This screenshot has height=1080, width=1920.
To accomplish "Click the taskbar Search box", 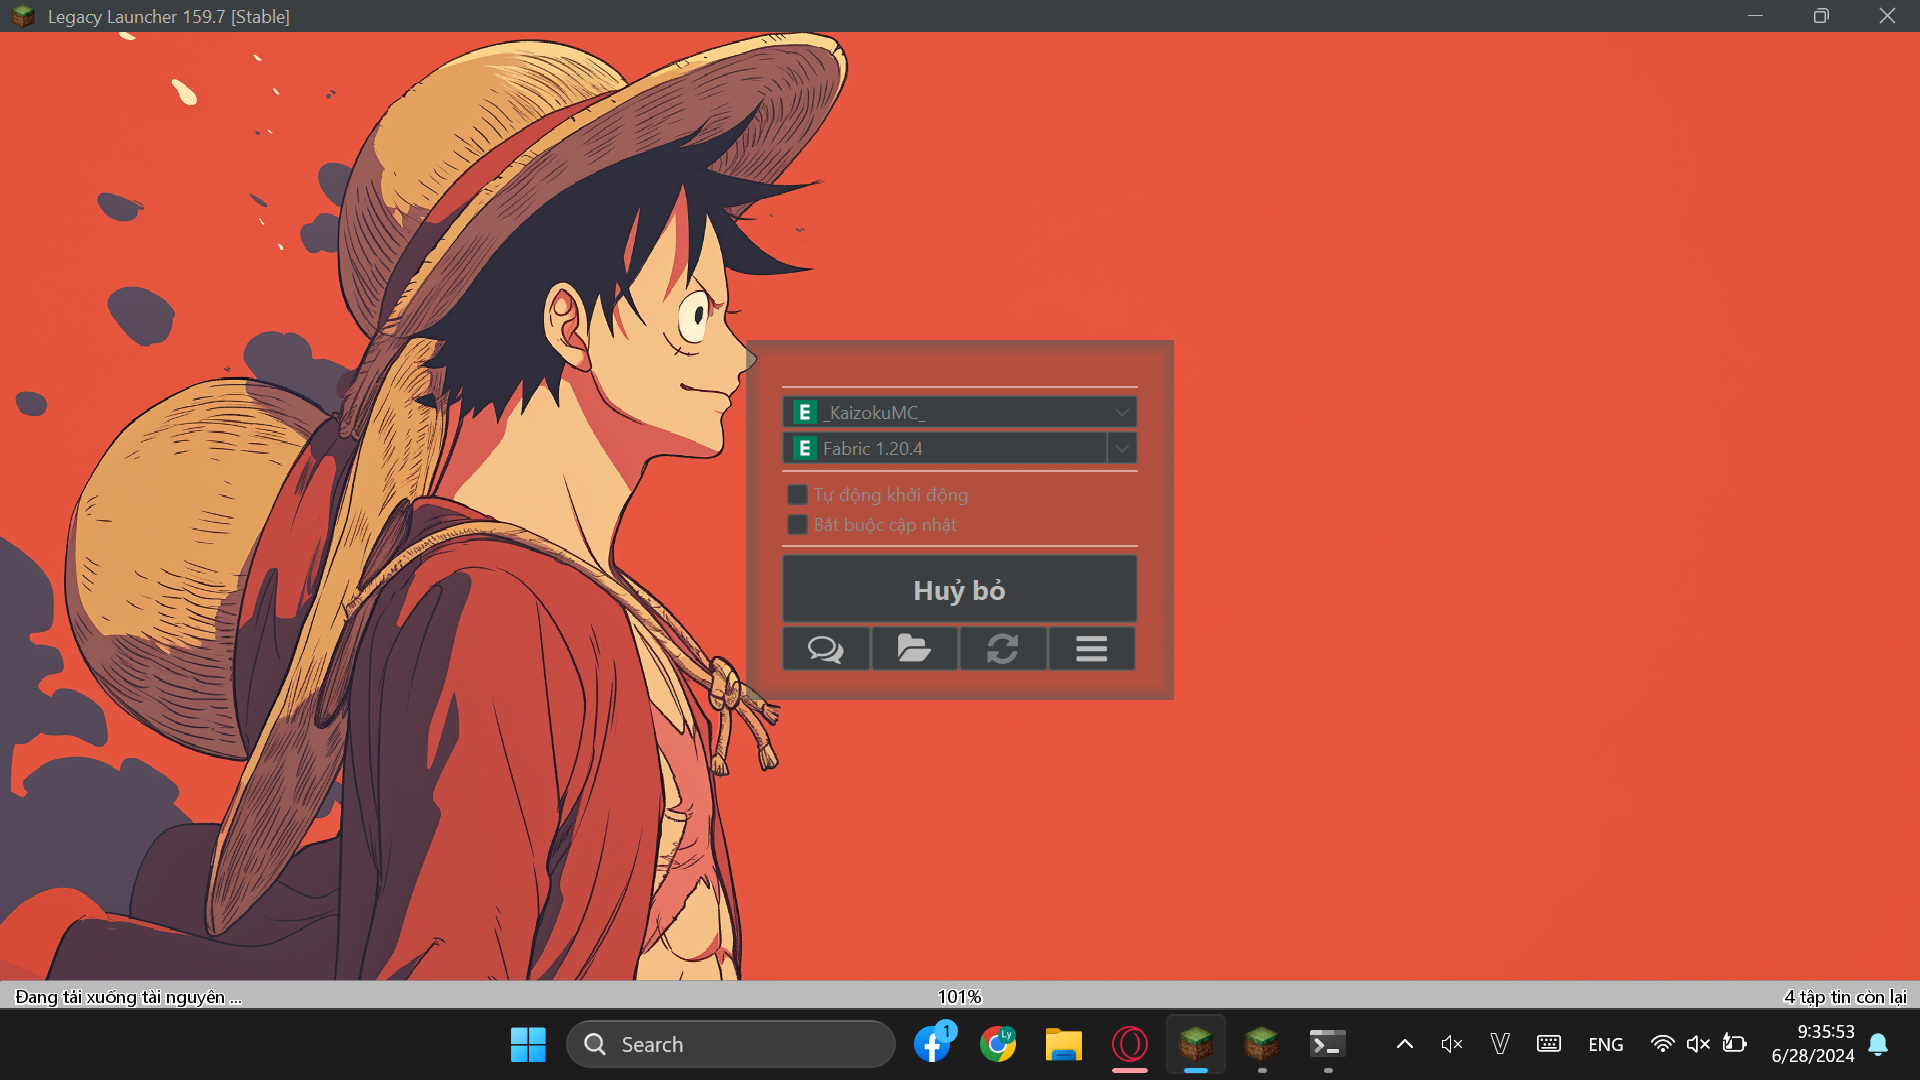I will 730,1044.
